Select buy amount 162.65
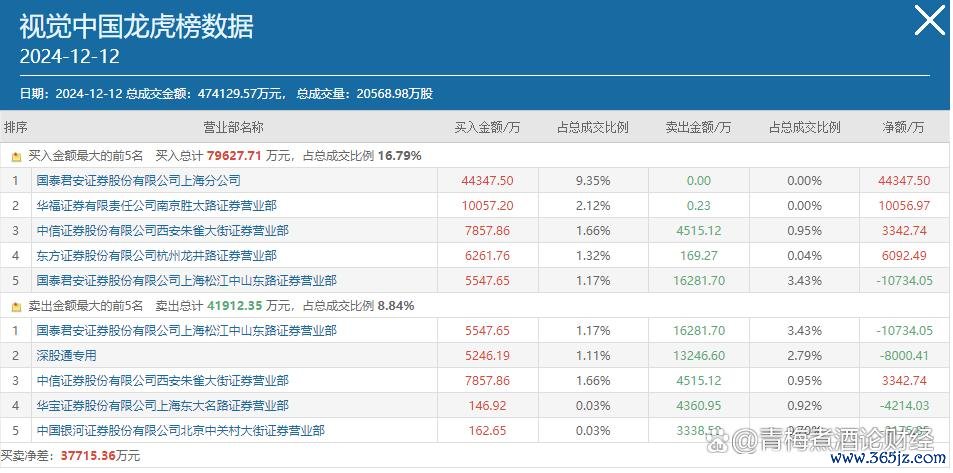This screenshot has width=953, height=473. click(487, 430)
